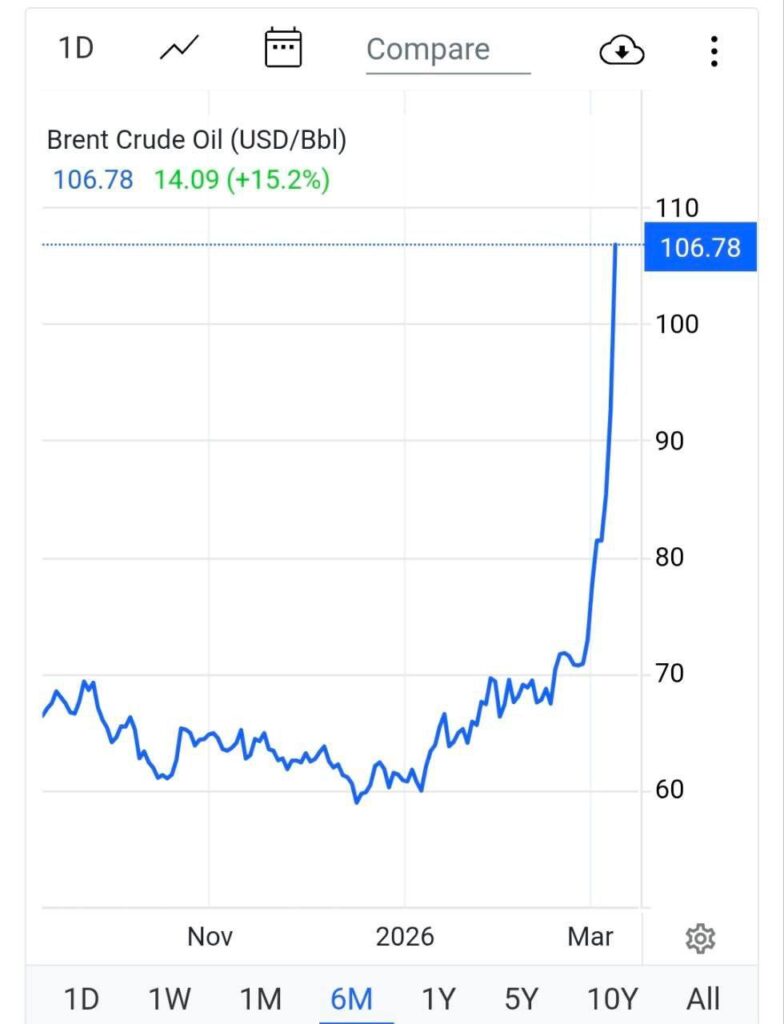This screenshot has height=1024, width=784.
Task: Open the three-dot more options menu
Action: [713, 50]
